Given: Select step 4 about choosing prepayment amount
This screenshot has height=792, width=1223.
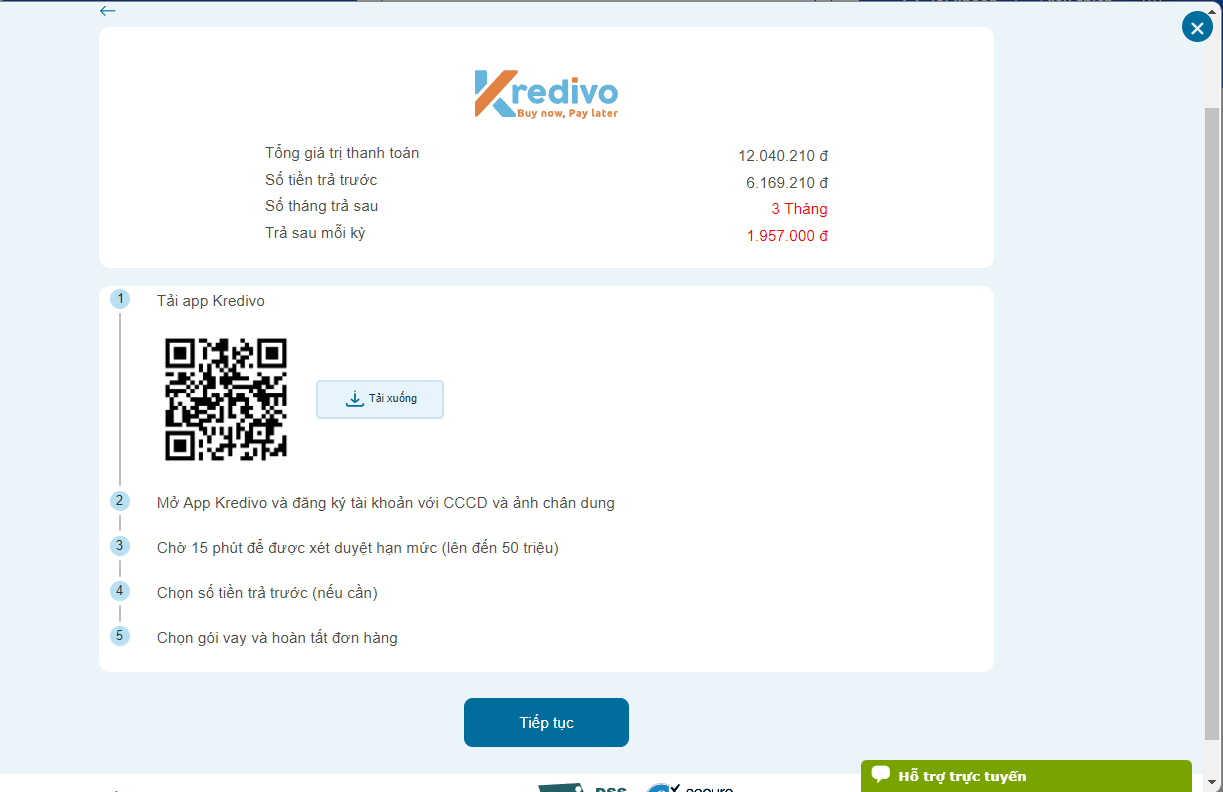Looking at the screenshot, I should pyautogui.click(x=120, y=591).
